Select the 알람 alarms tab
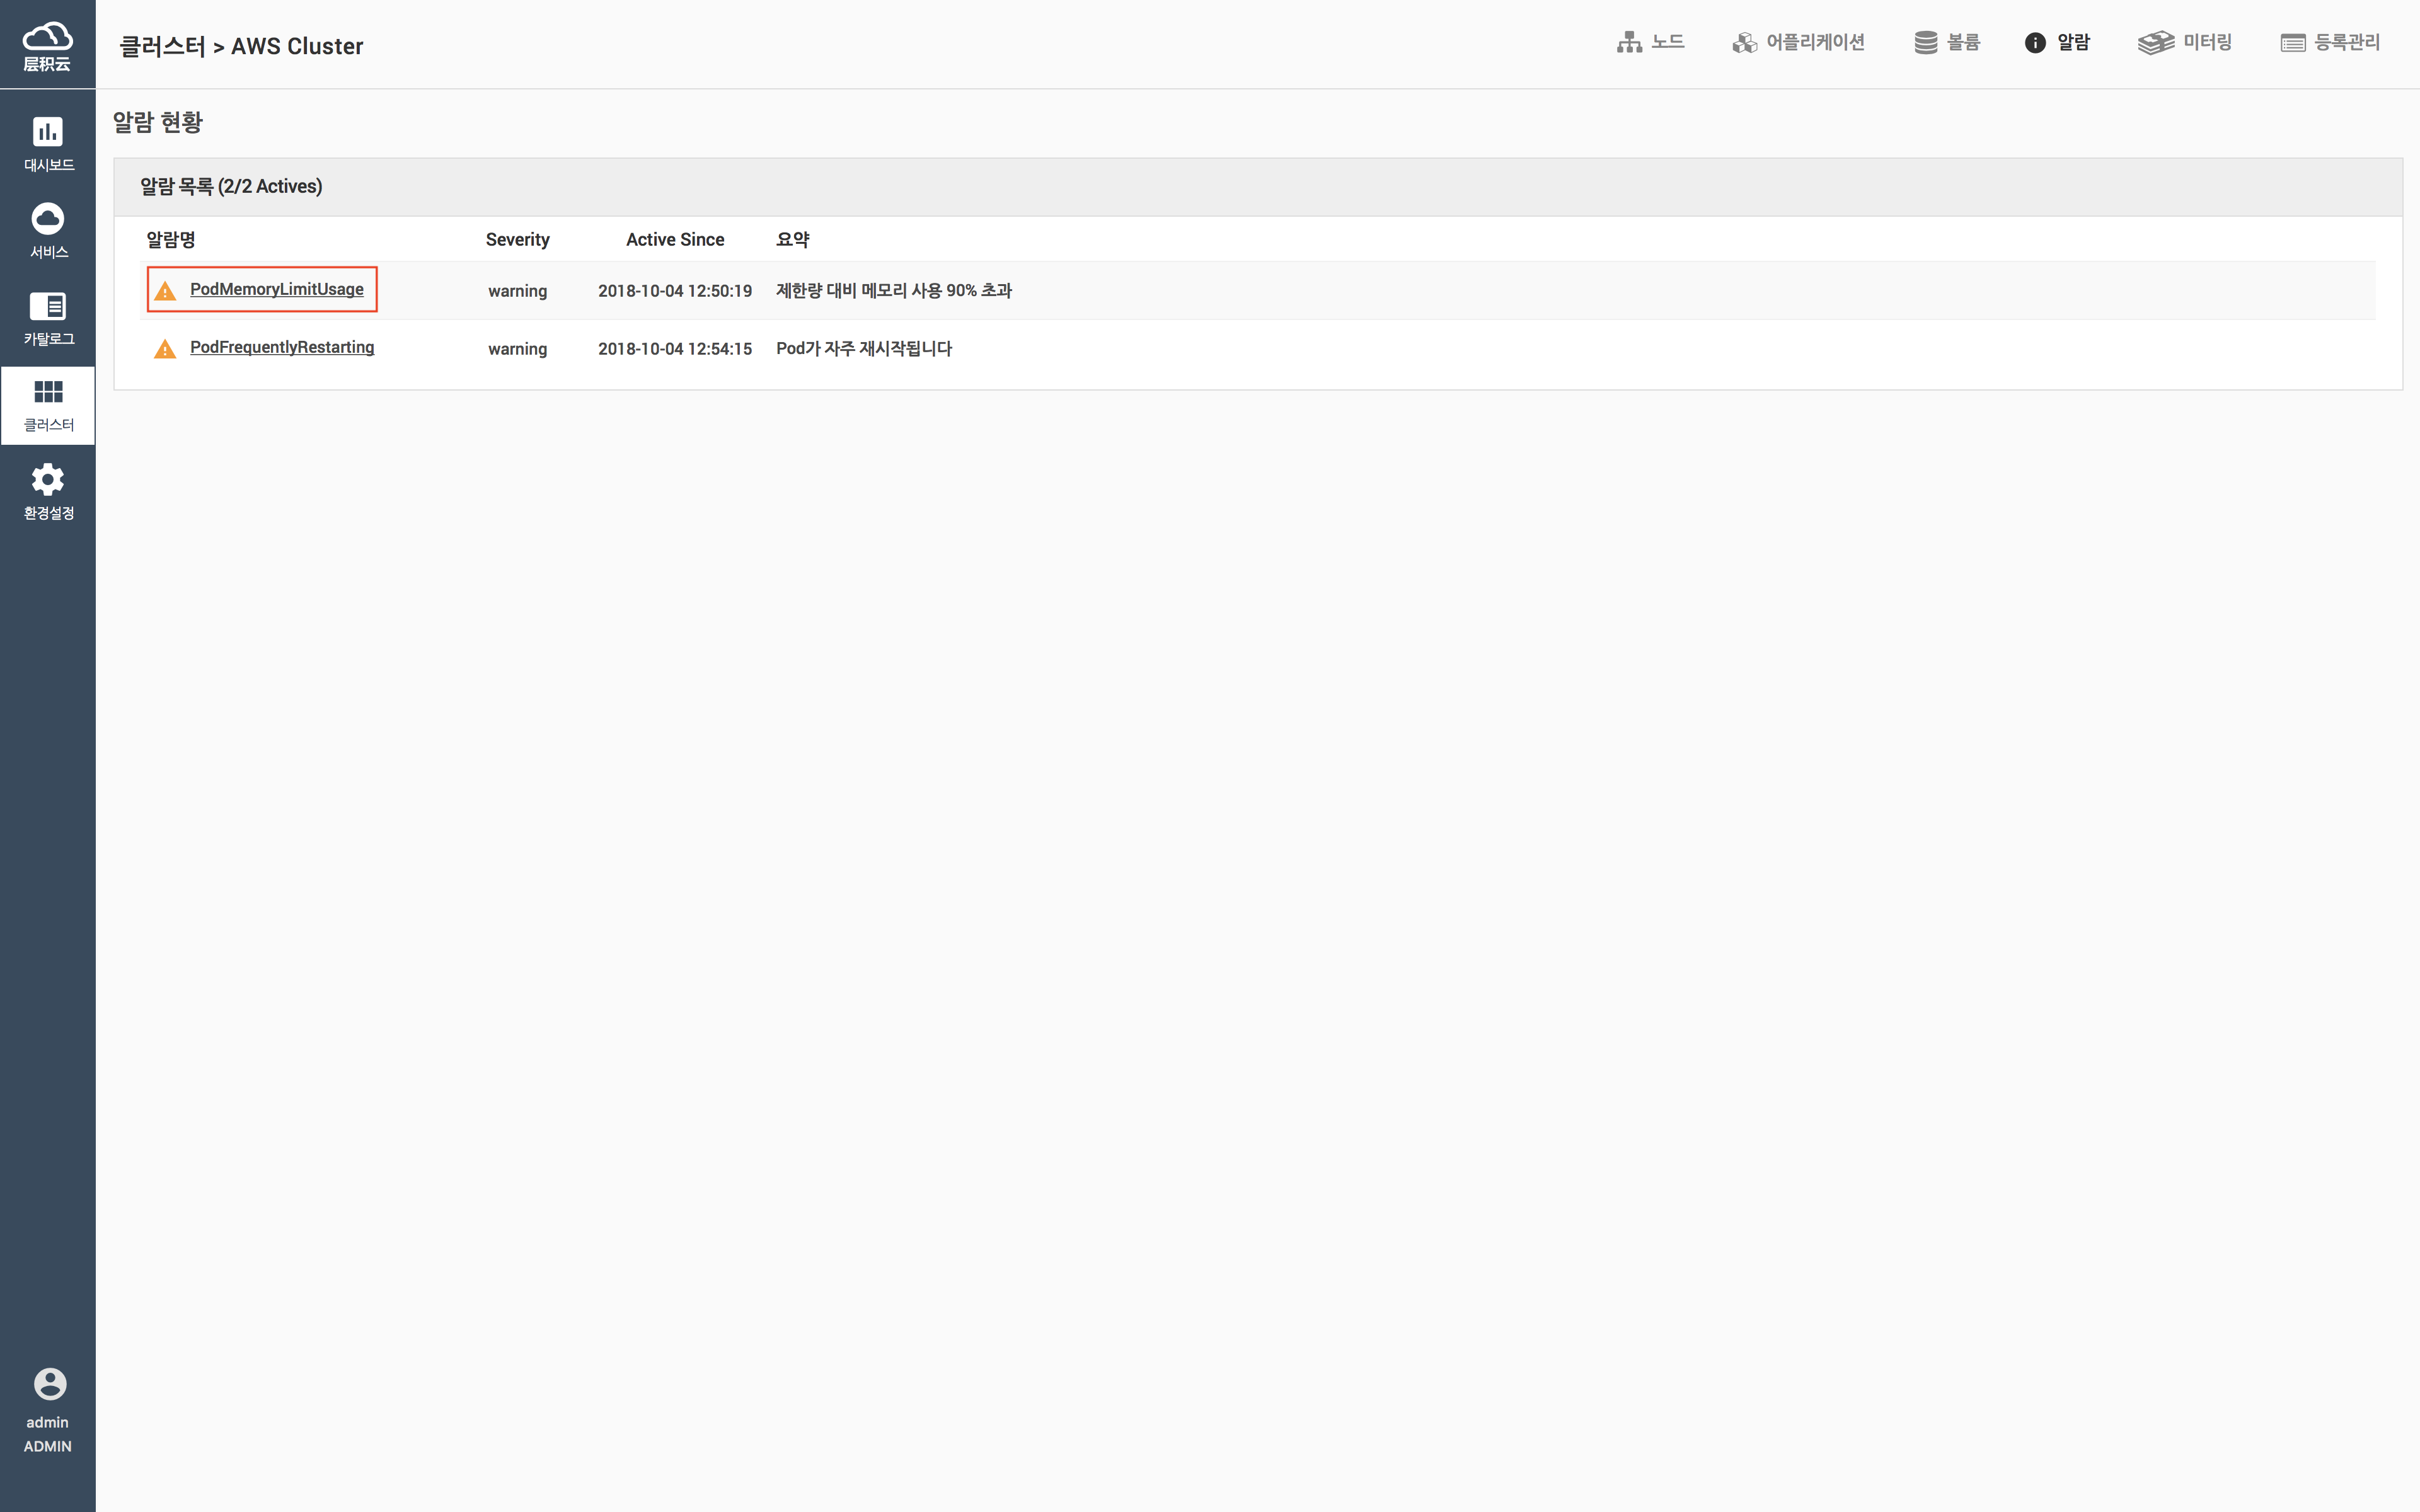This screenshot has width=2420, height=1512. point(2058,42)
